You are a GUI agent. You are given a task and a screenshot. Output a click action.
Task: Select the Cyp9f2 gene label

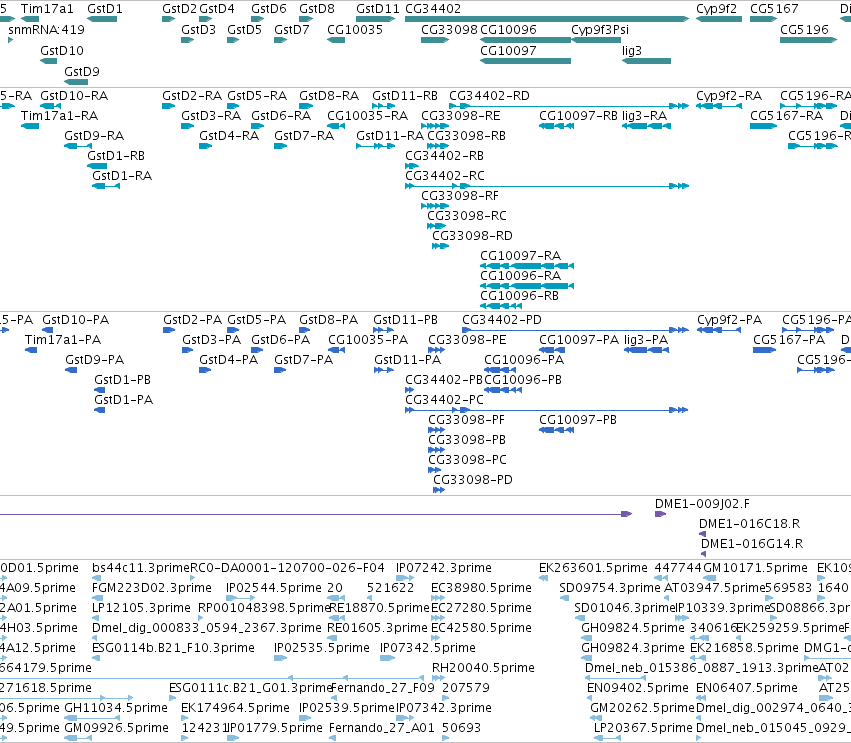716,9
